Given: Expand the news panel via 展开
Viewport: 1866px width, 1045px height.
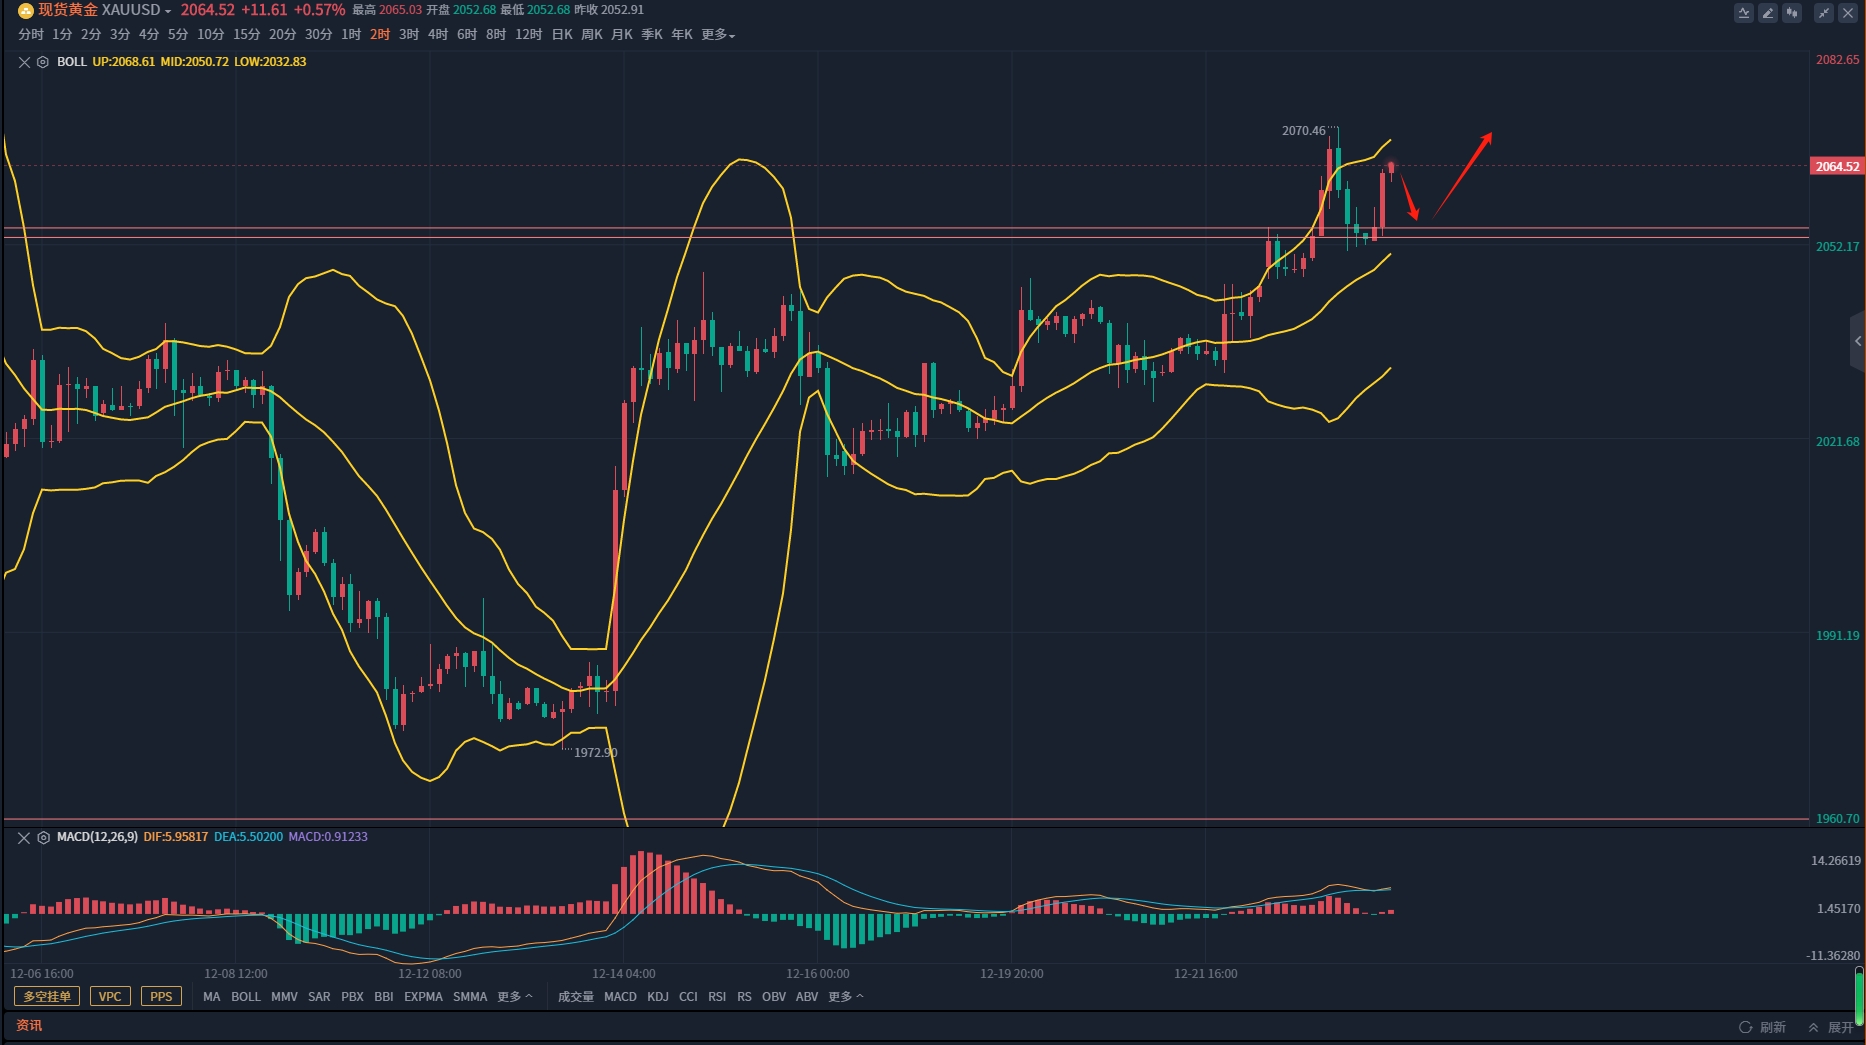Looking at the screenshot, I should [1832, 1027].
